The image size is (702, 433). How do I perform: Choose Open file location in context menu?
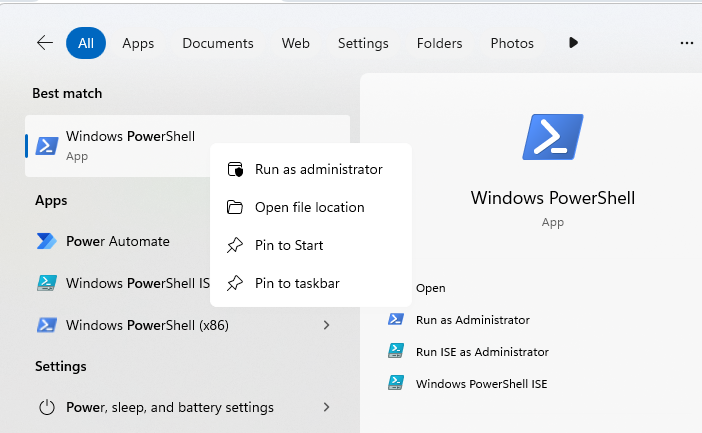pos(311,207)
